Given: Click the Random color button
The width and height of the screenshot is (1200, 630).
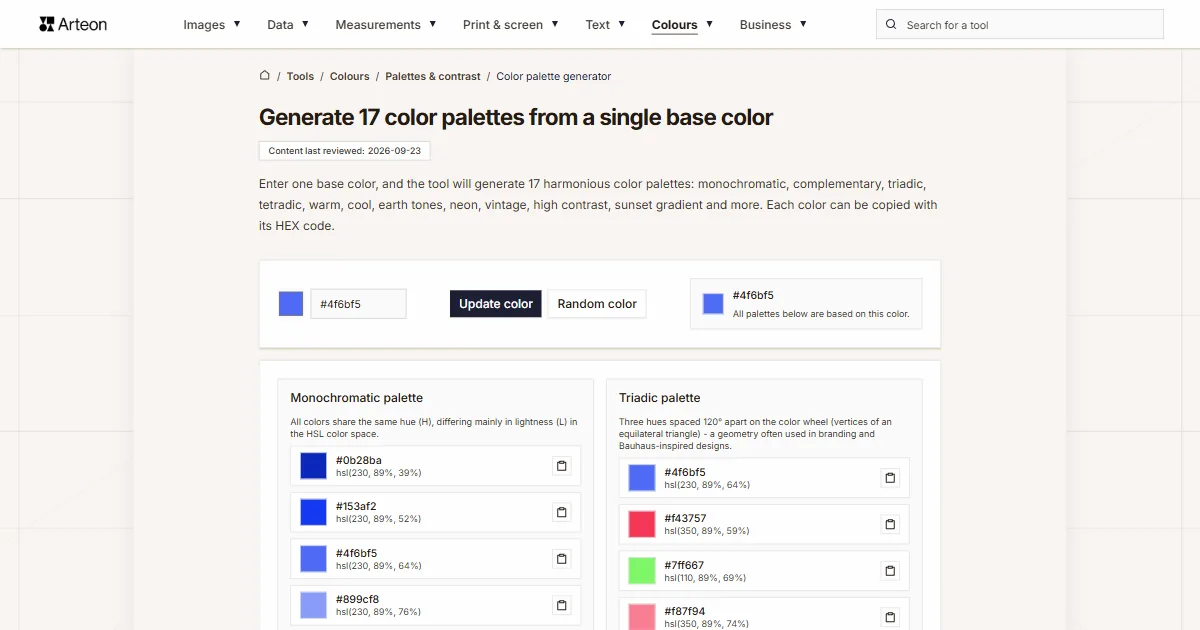Looking at the screenshot, I should (x=597, y=304).
